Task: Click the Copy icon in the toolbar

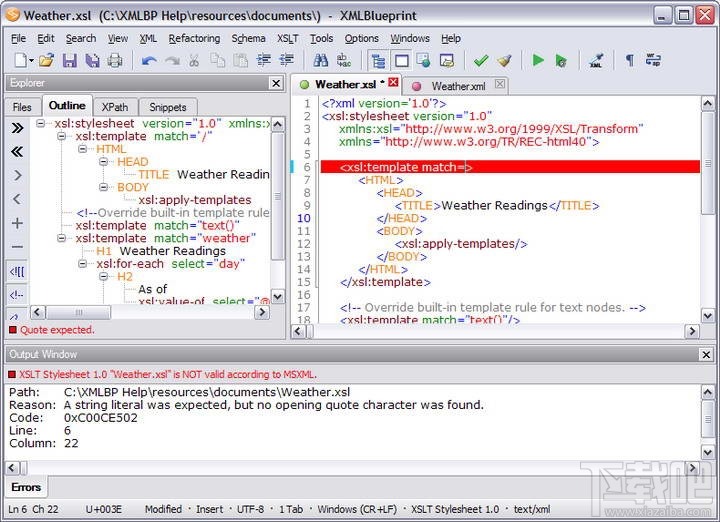Action: [217, 60]
